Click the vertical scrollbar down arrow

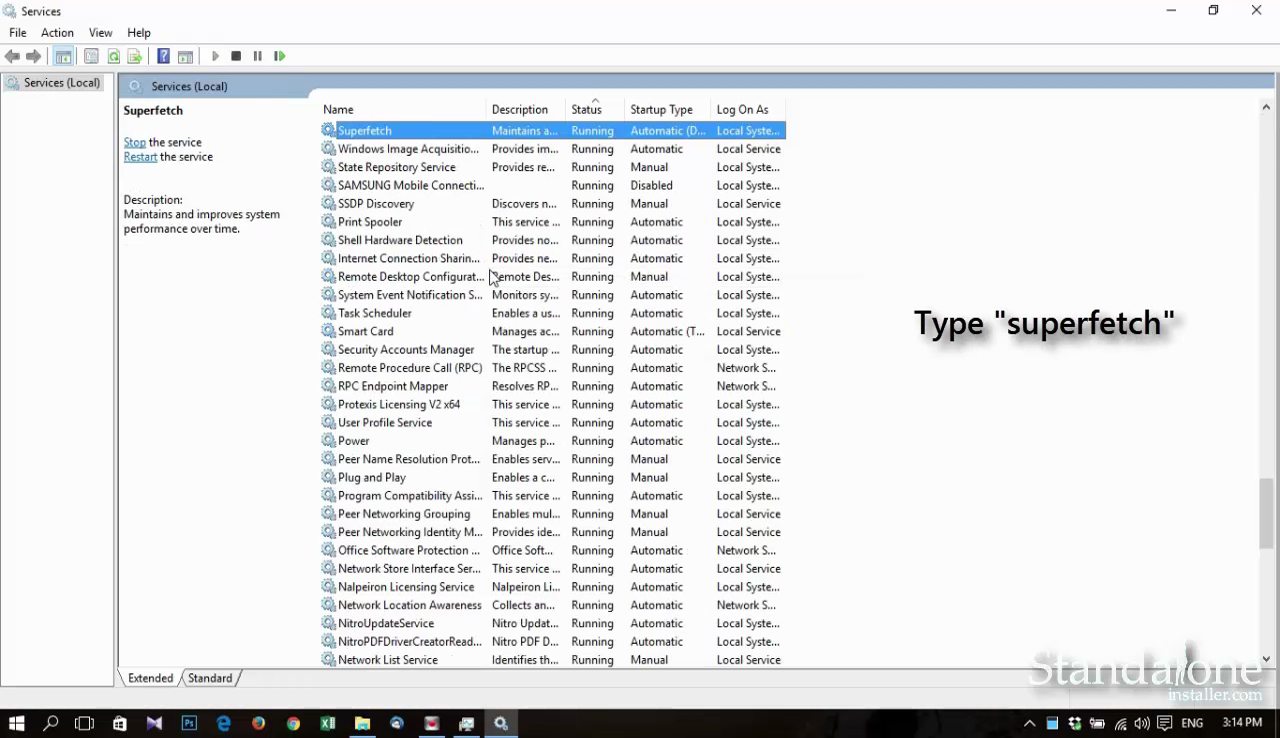click(x=1266, y=659)
